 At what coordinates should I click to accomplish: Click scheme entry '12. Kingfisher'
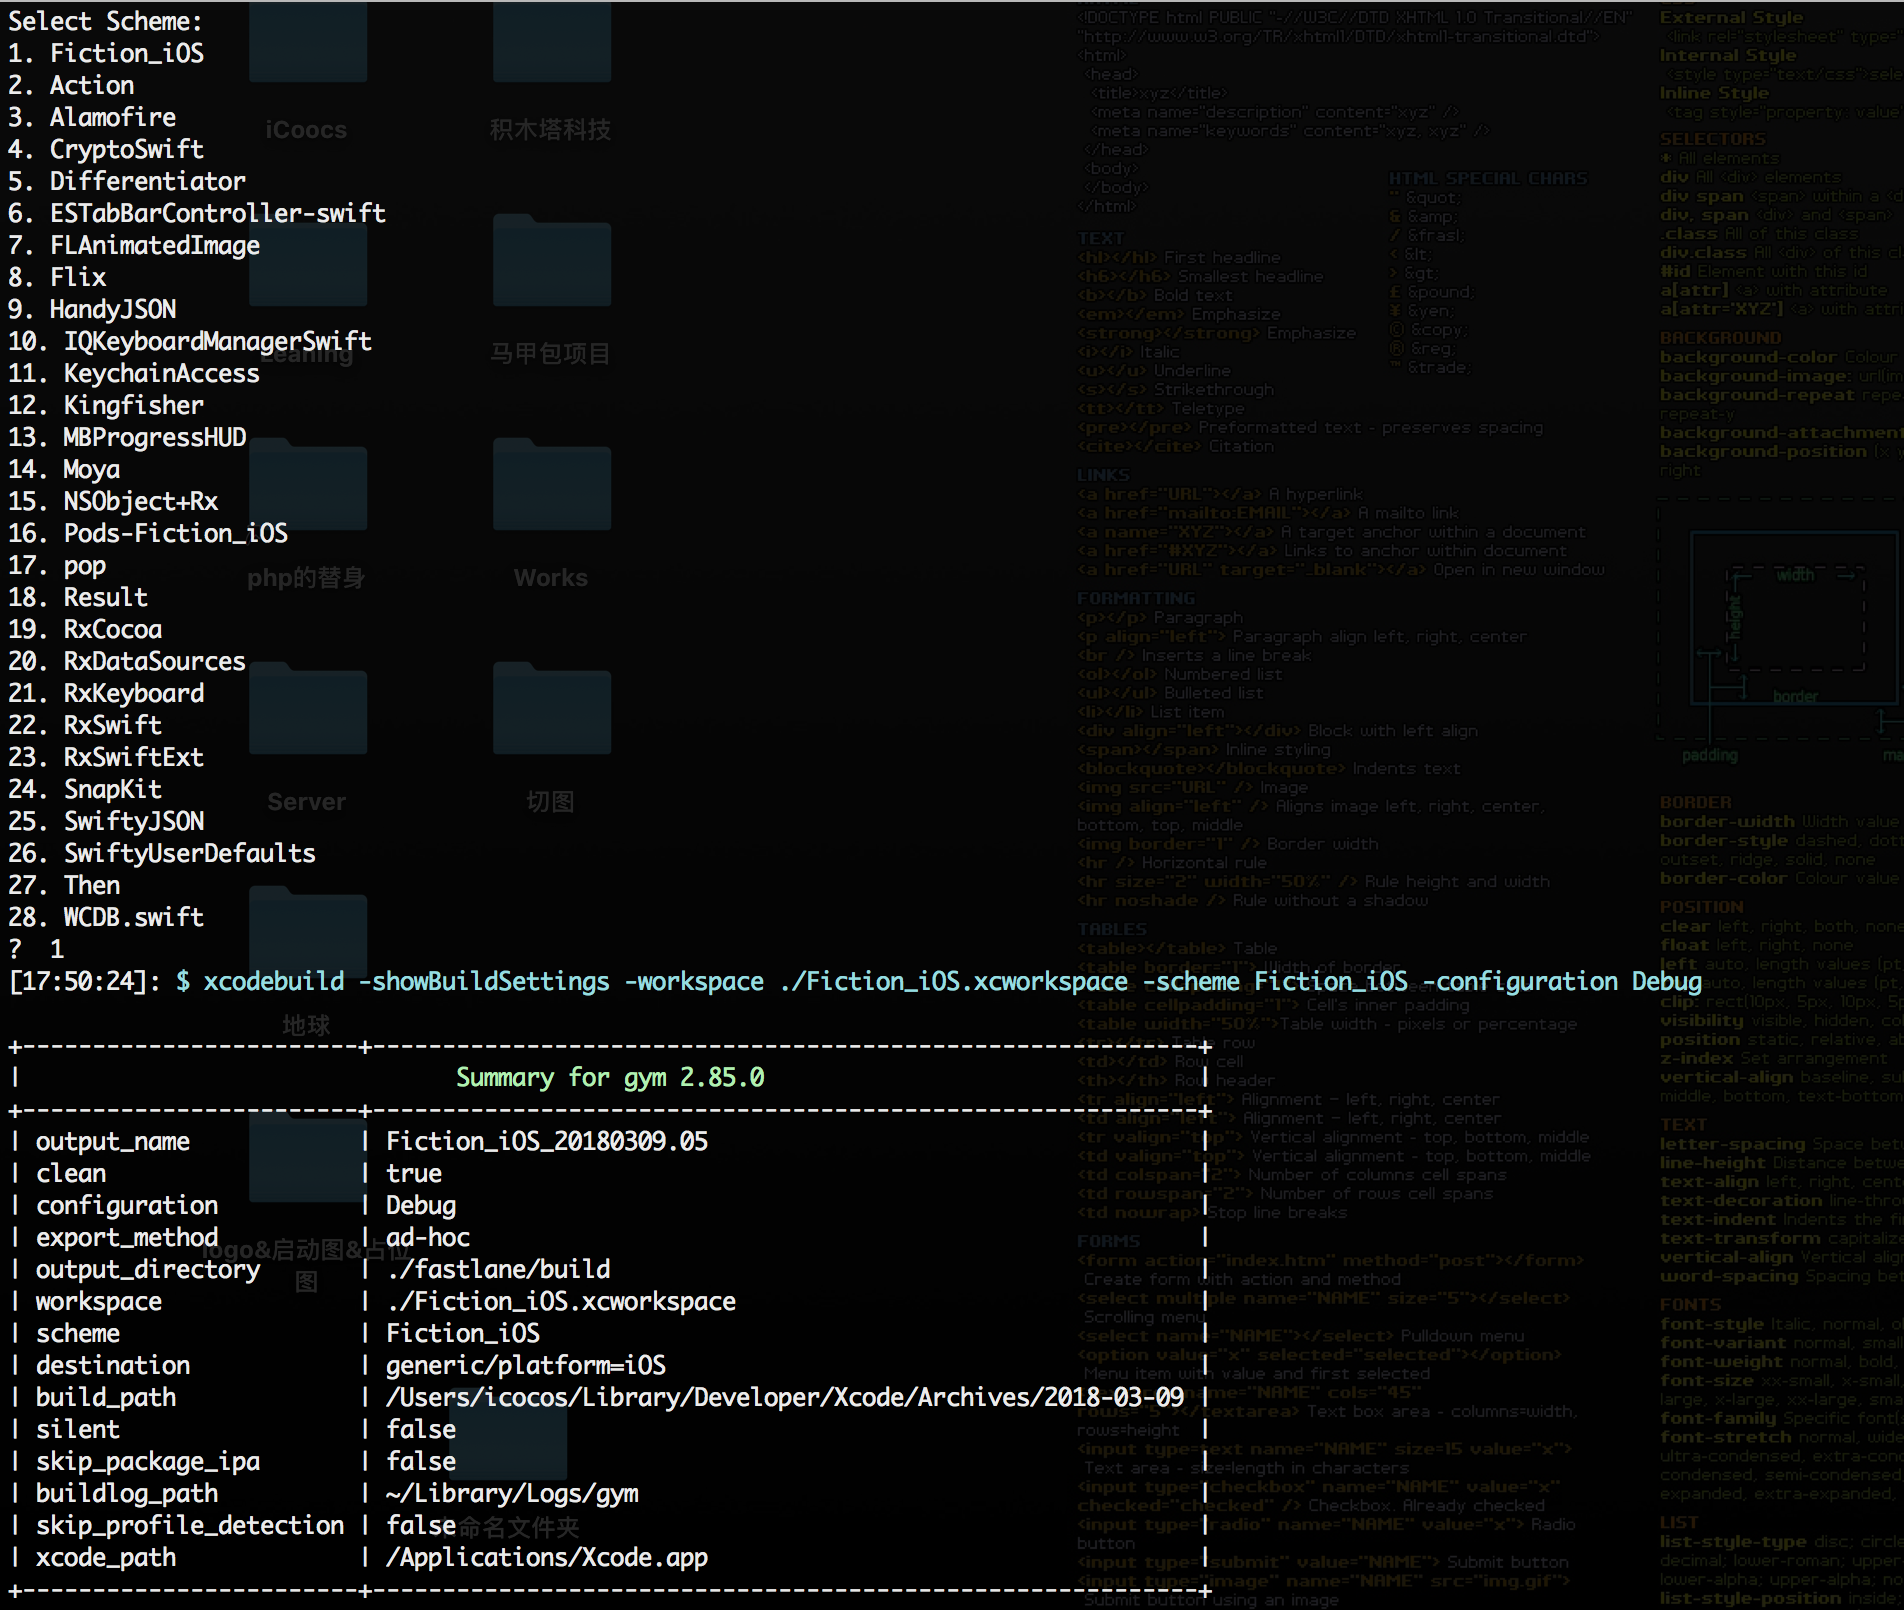106,405
